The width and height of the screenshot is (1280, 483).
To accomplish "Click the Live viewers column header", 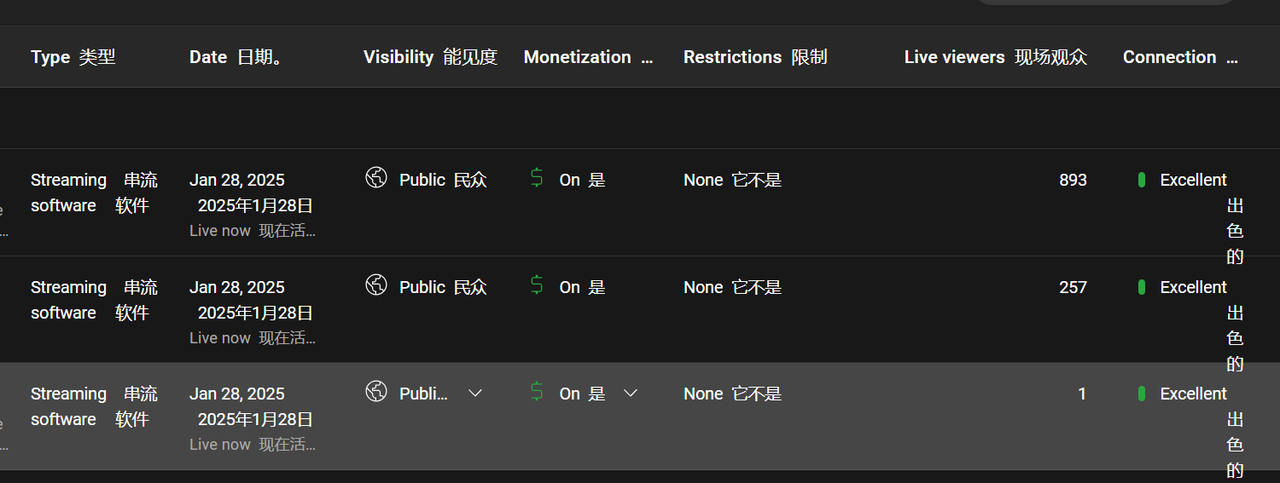I will click(995, 57).
